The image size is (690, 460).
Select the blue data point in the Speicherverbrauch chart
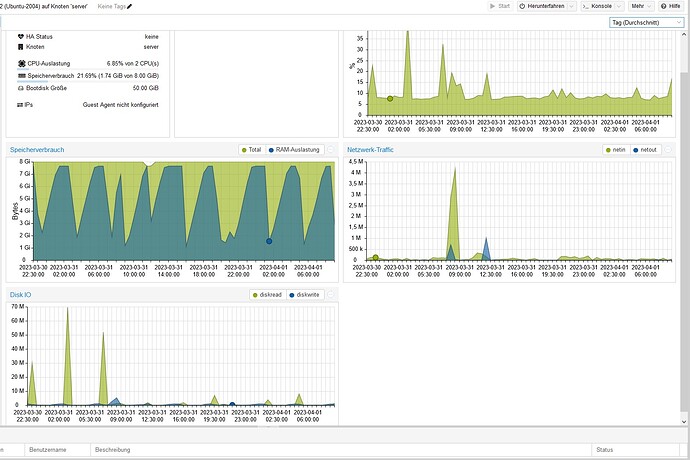pos(269,241)
